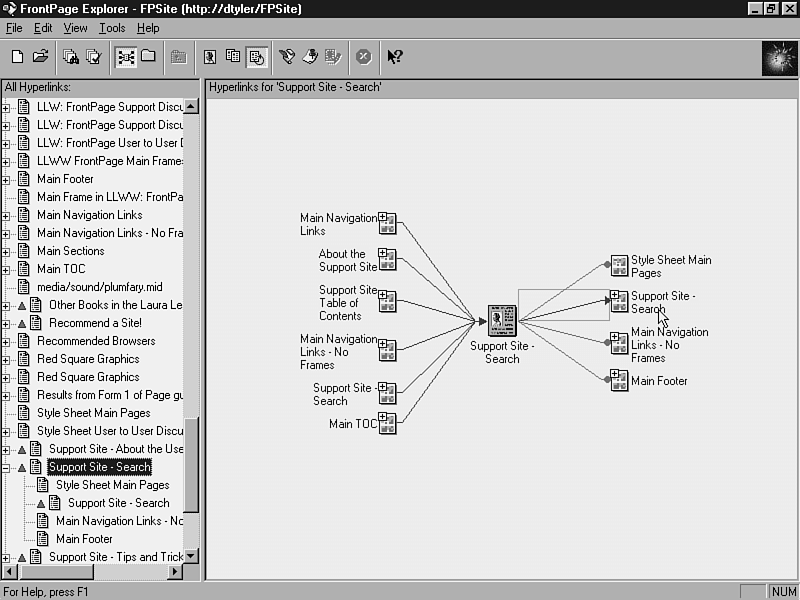The width and height of the screenshot is (800, 600).
Task: Toggle Hyperlinks to Images toolbar button
Action: click(x=210, y=57)
